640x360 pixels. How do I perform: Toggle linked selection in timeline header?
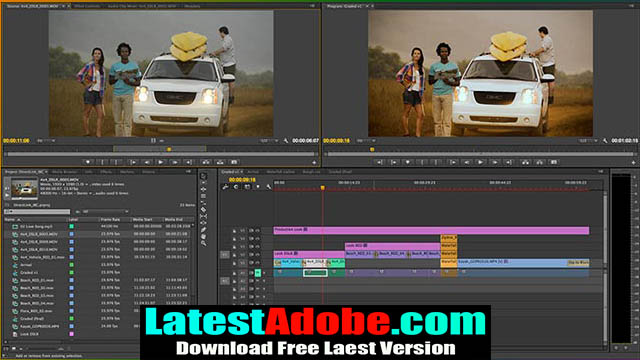[247, 187]
